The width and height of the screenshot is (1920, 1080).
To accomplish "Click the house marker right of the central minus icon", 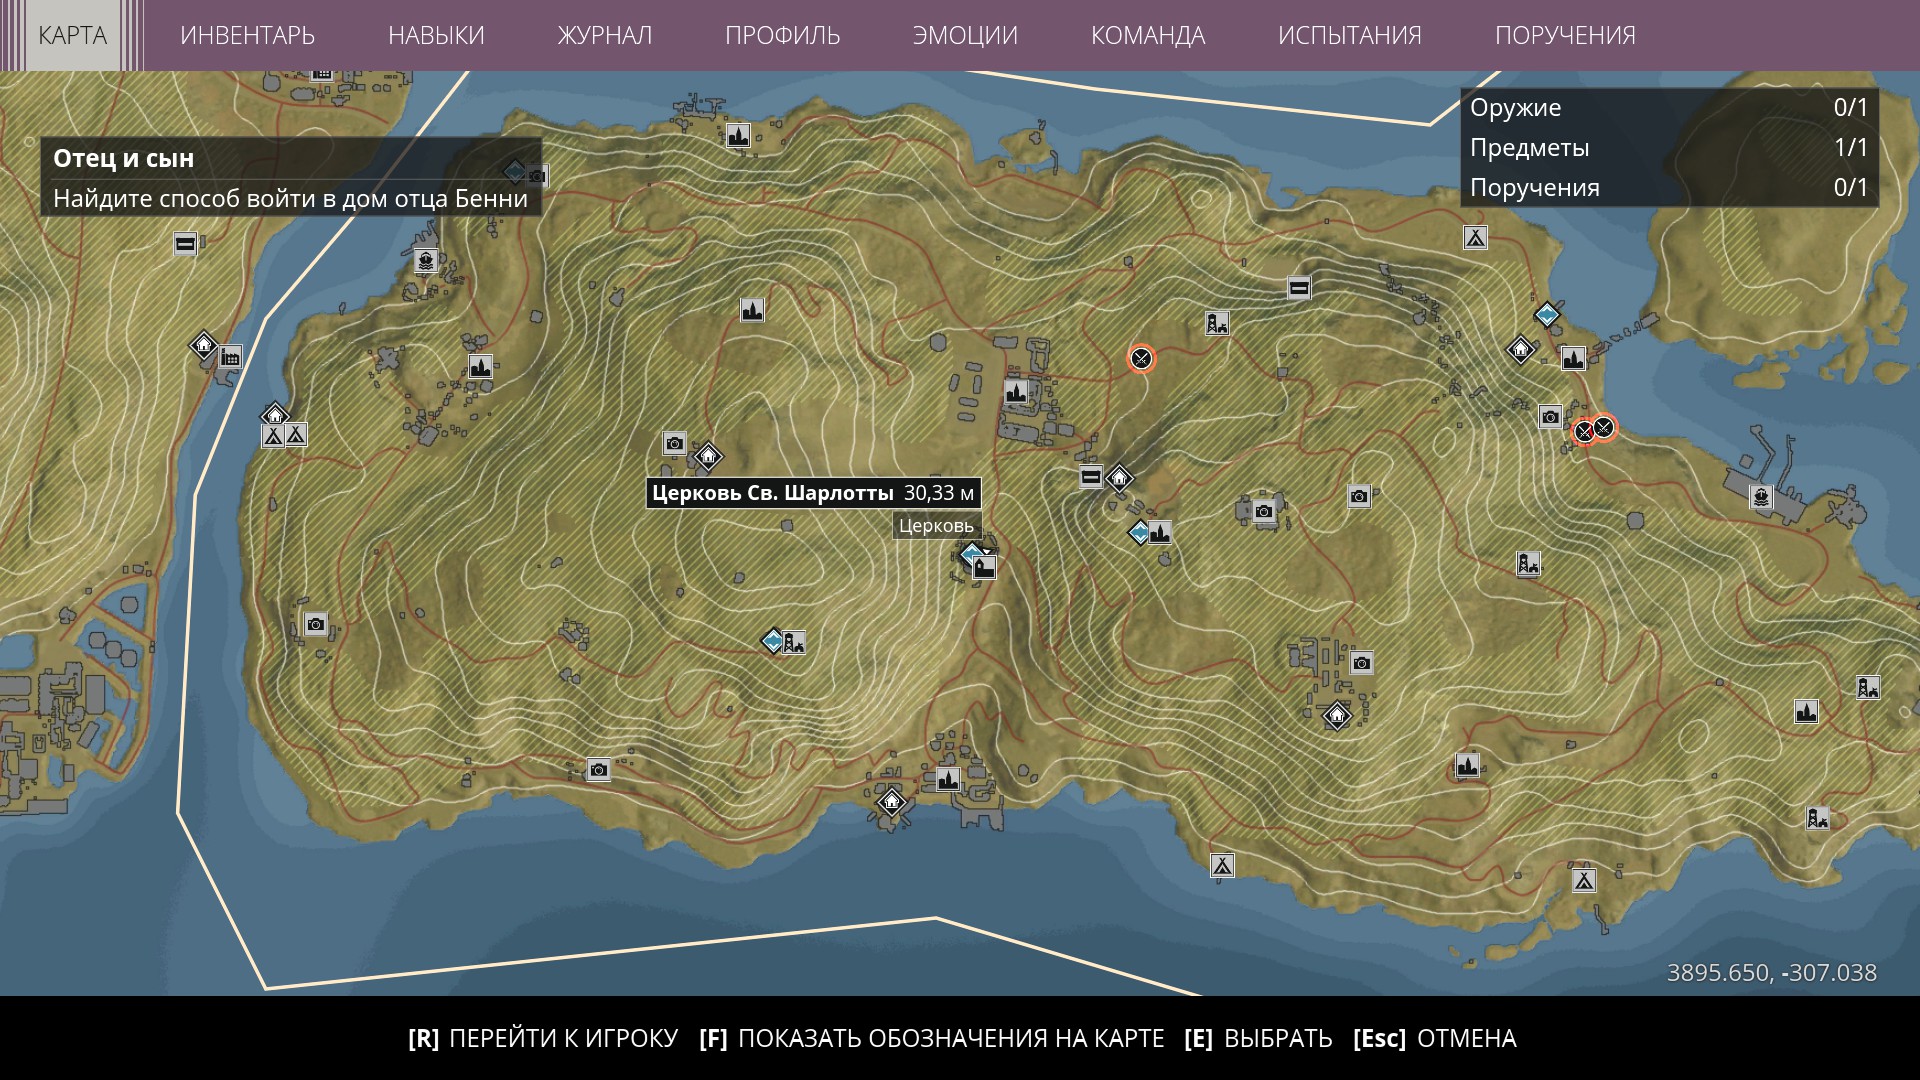I will coord(1120,478).
